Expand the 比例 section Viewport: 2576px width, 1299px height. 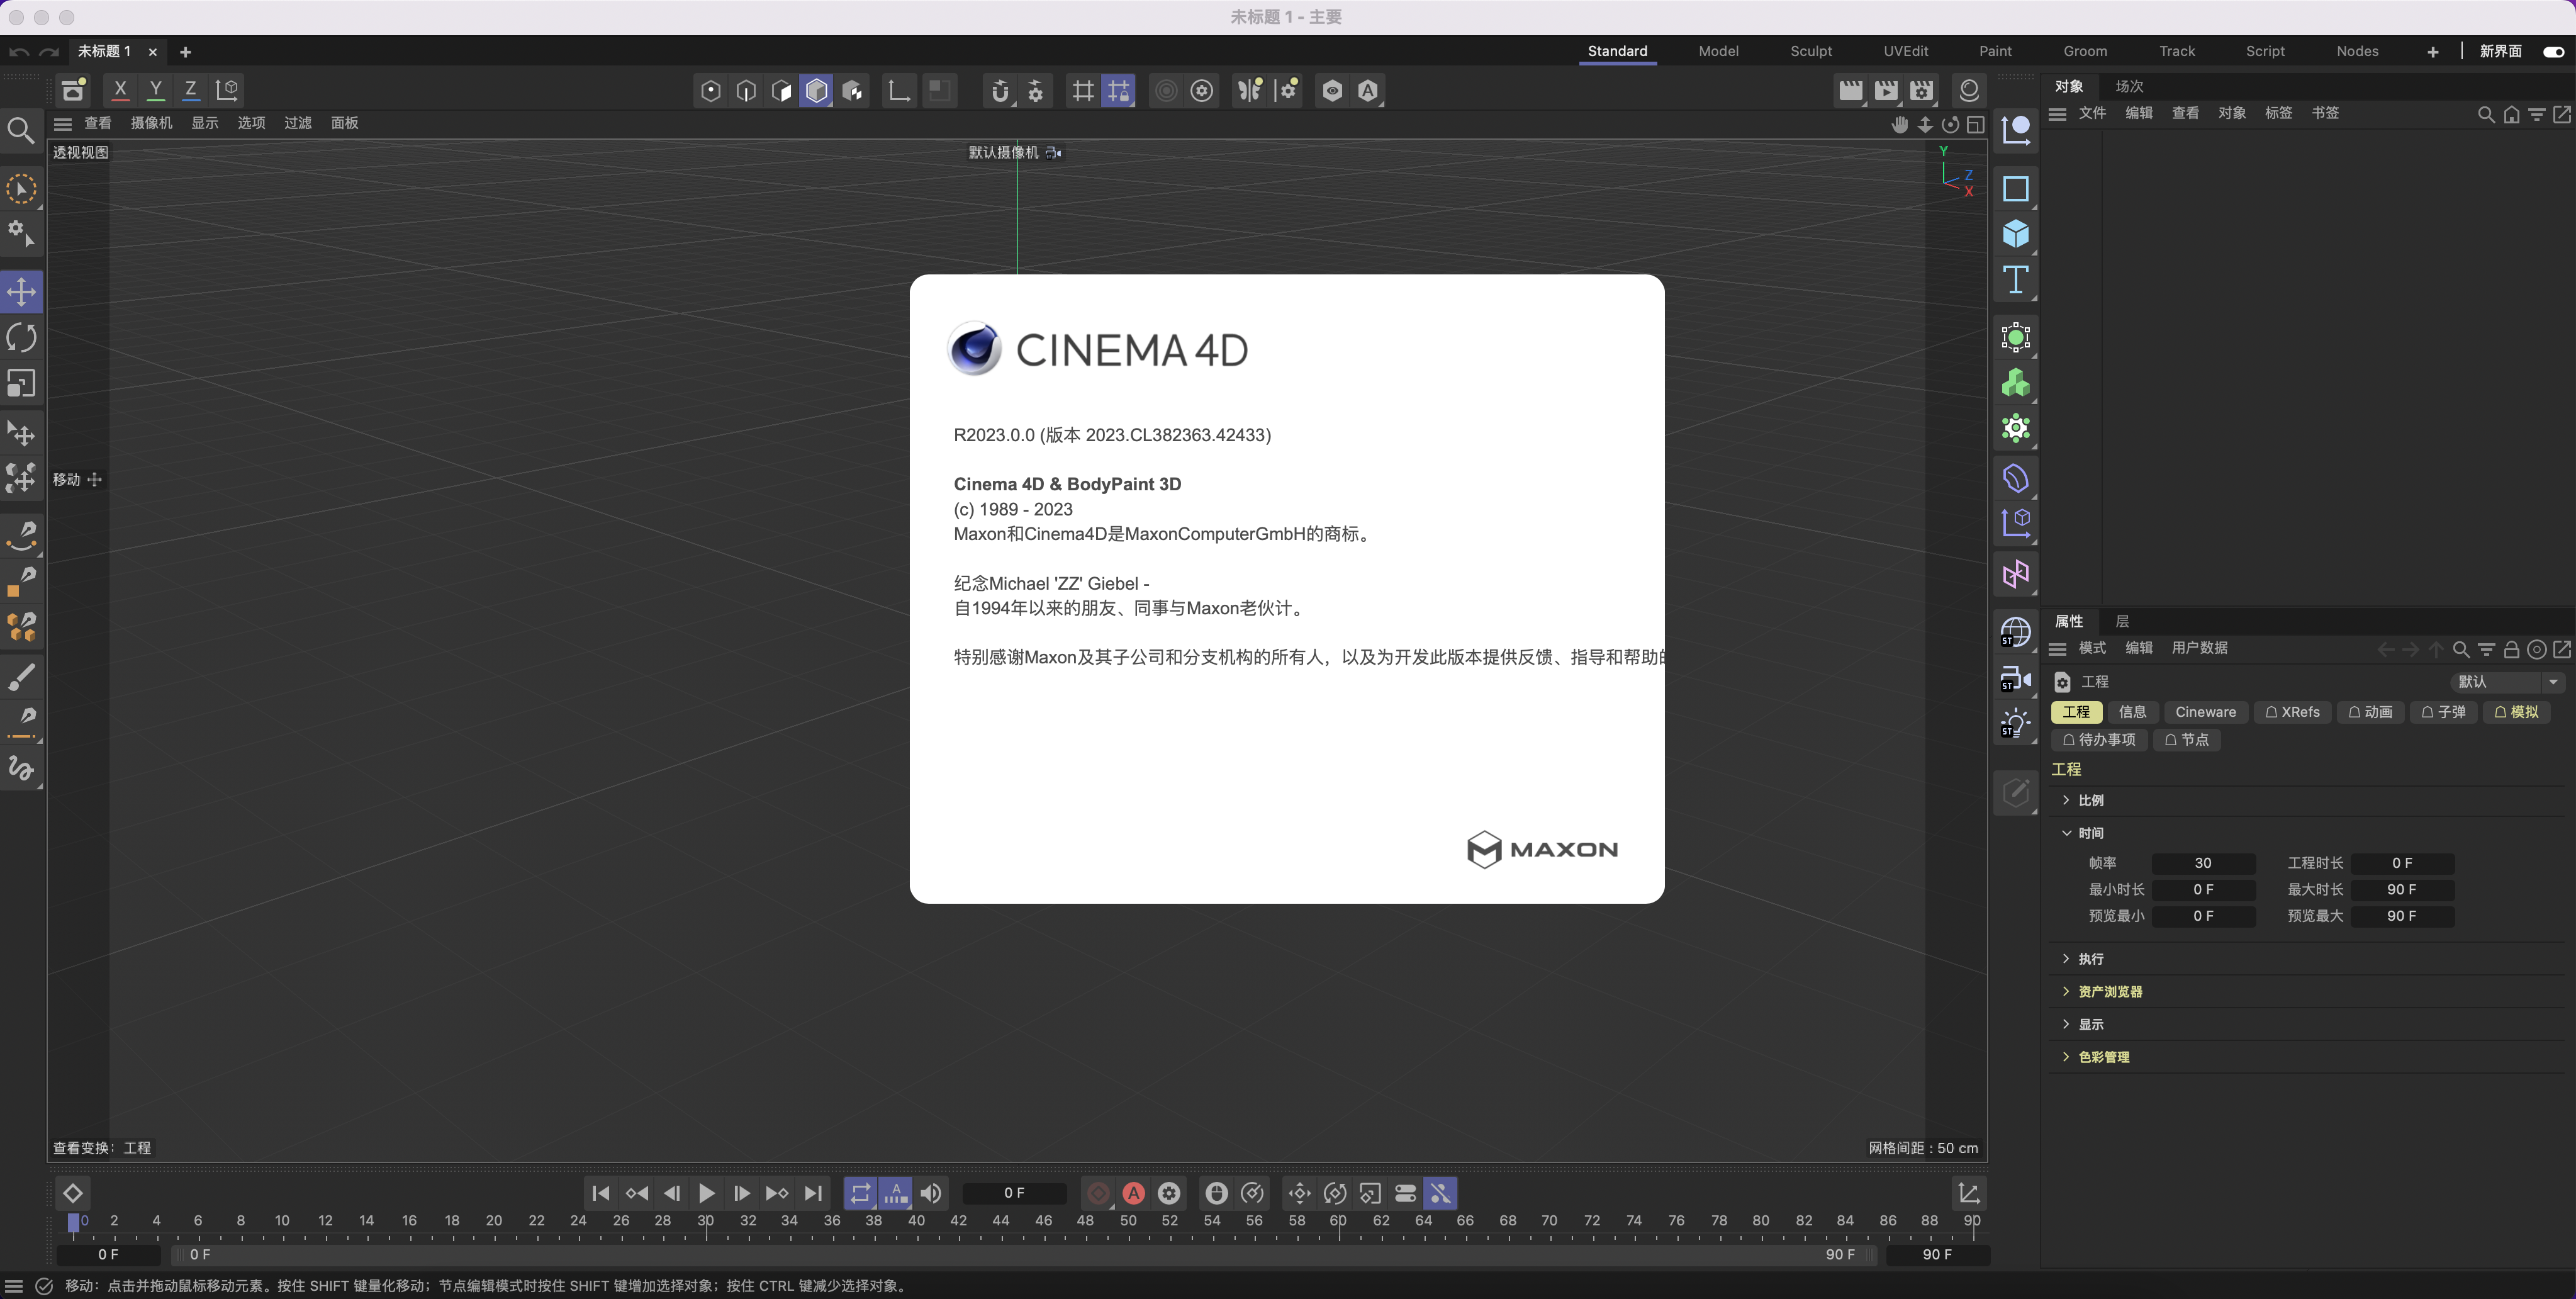pos(2090,800)
